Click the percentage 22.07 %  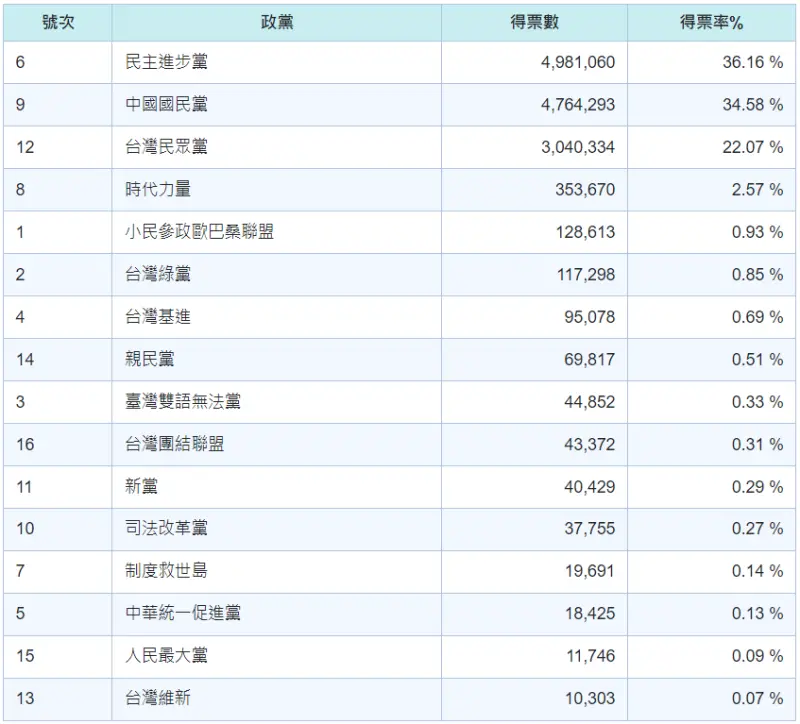[x=753, y=147]
